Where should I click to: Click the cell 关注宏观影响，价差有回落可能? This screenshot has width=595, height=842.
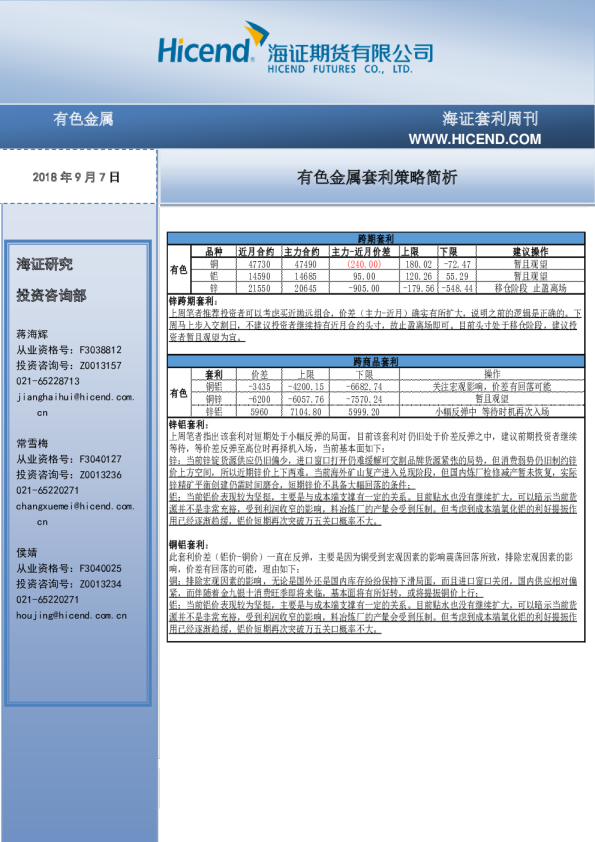pyautogui.click(x=492, y=387)
